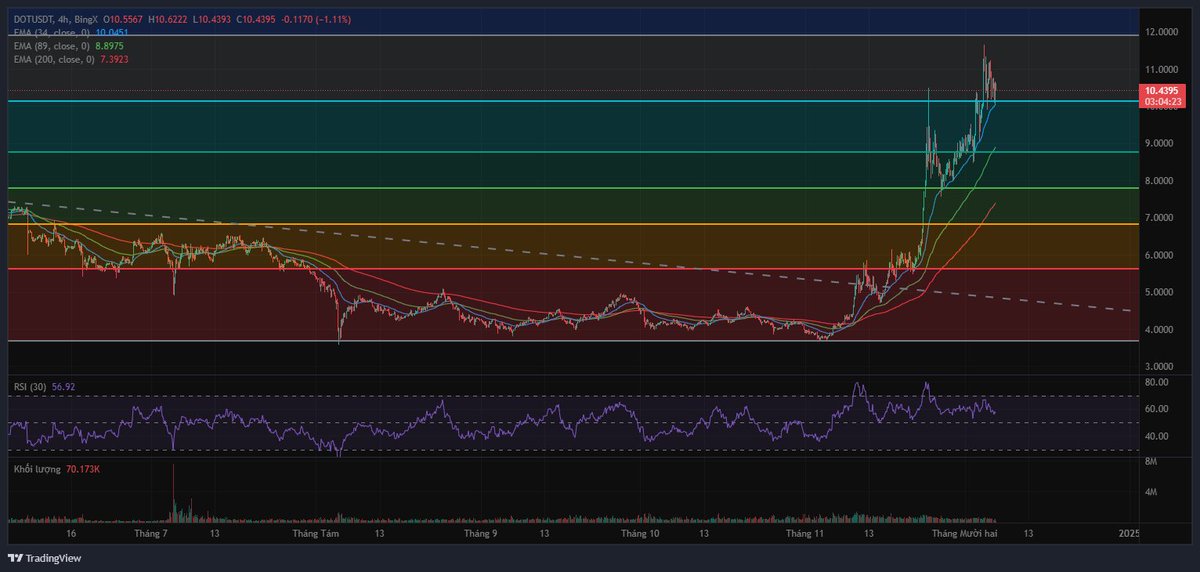1200x572 pixels.
Task: Click 80.00 on the RSI scale
Action: tap(1157, 382)
